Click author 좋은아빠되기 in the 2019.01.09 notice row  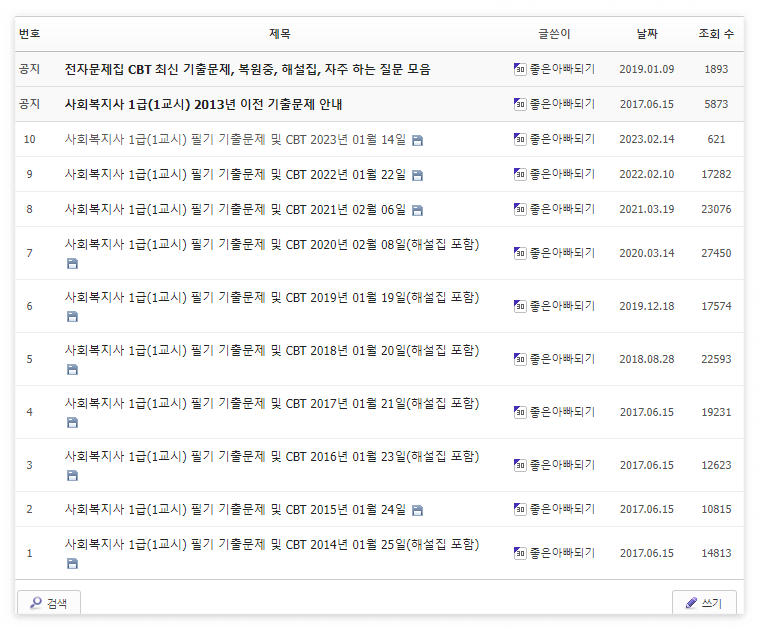pos(562,69)
